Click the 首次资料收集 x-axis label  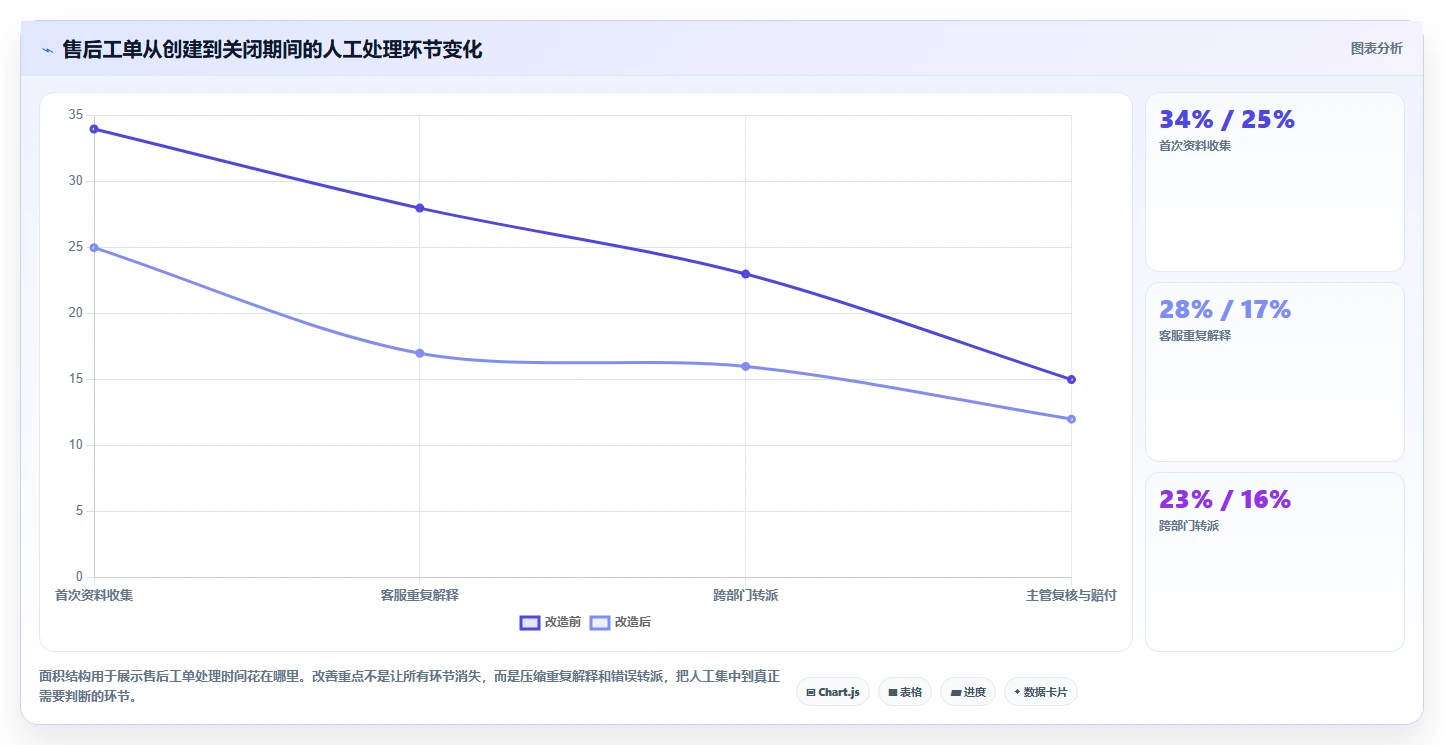[x=94, y=595]
